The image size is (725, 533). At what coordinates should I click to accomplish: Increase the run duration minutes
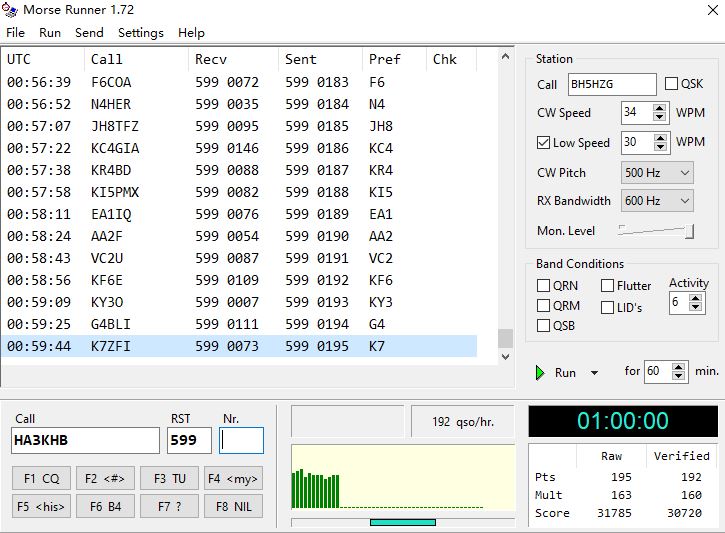[x=678, y=368]
